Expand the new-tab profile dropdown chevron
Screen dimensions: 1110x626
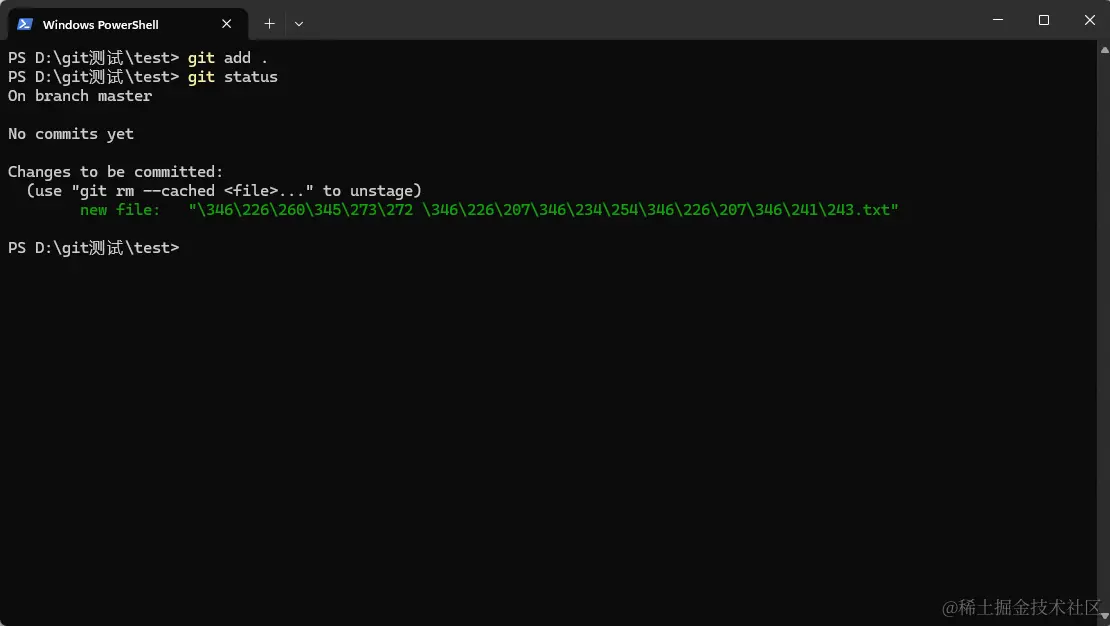click(299, 24)
